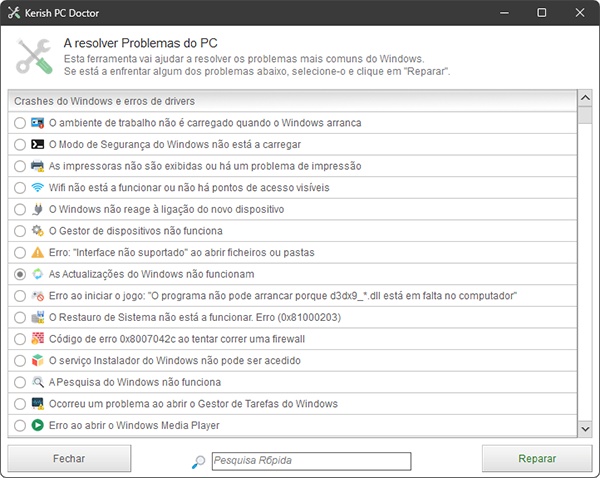The image size is (600, 478).
Task: Focus the Pesquisa Rápida search field
Action: click(x=311, y=461)
